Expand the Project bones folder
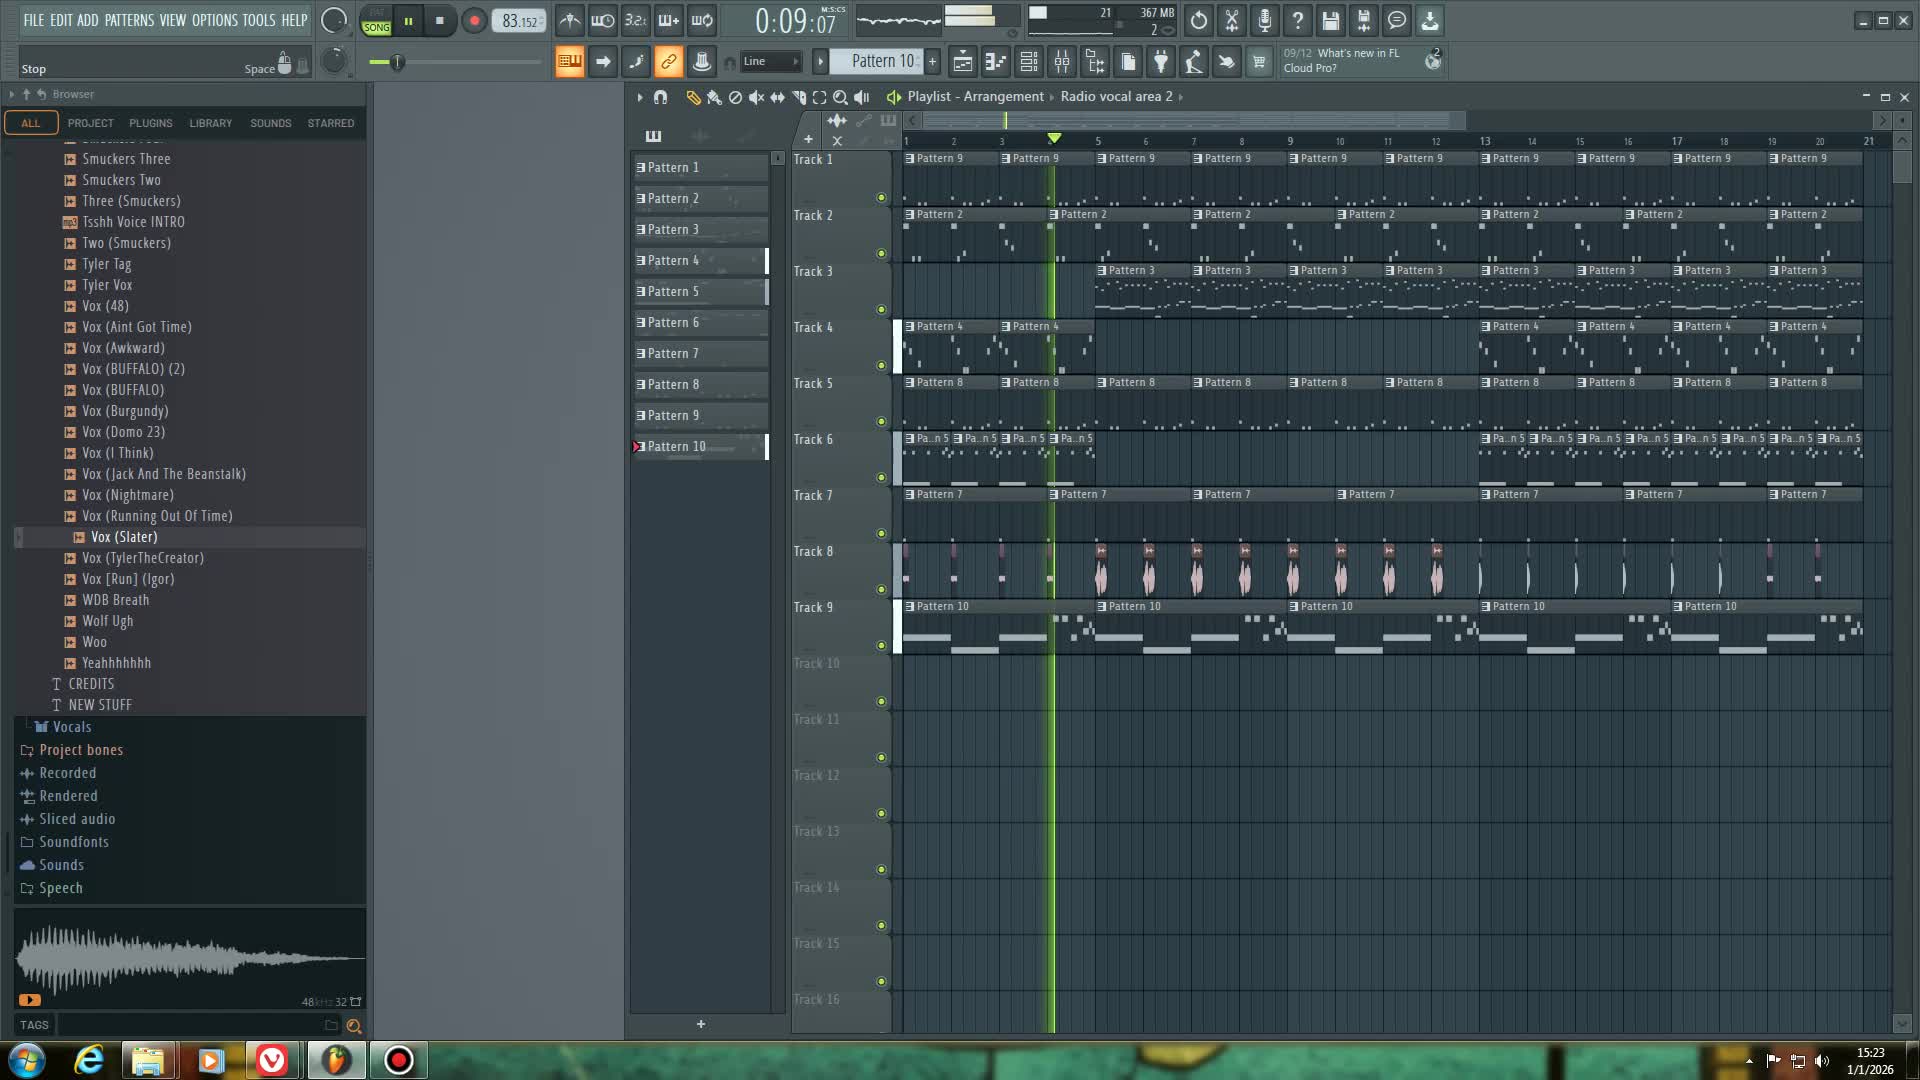1920x1080 pixels. (x=81, y=750)
